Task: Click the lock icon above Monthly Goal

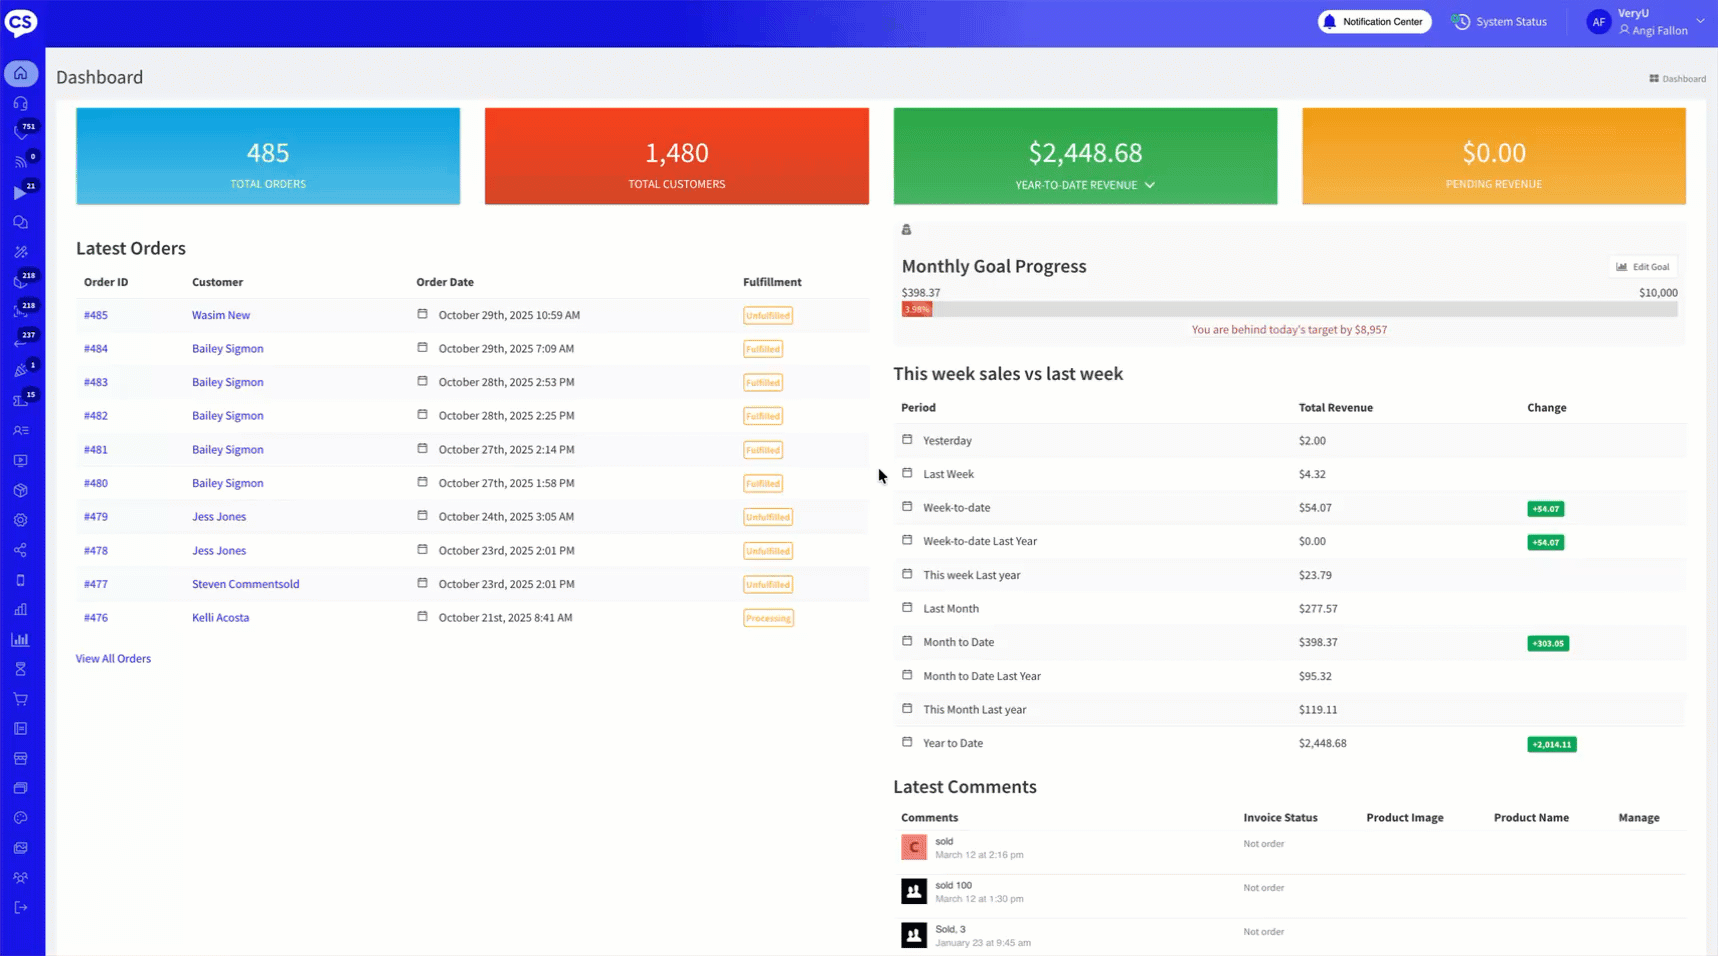Action: click(906, 230)
